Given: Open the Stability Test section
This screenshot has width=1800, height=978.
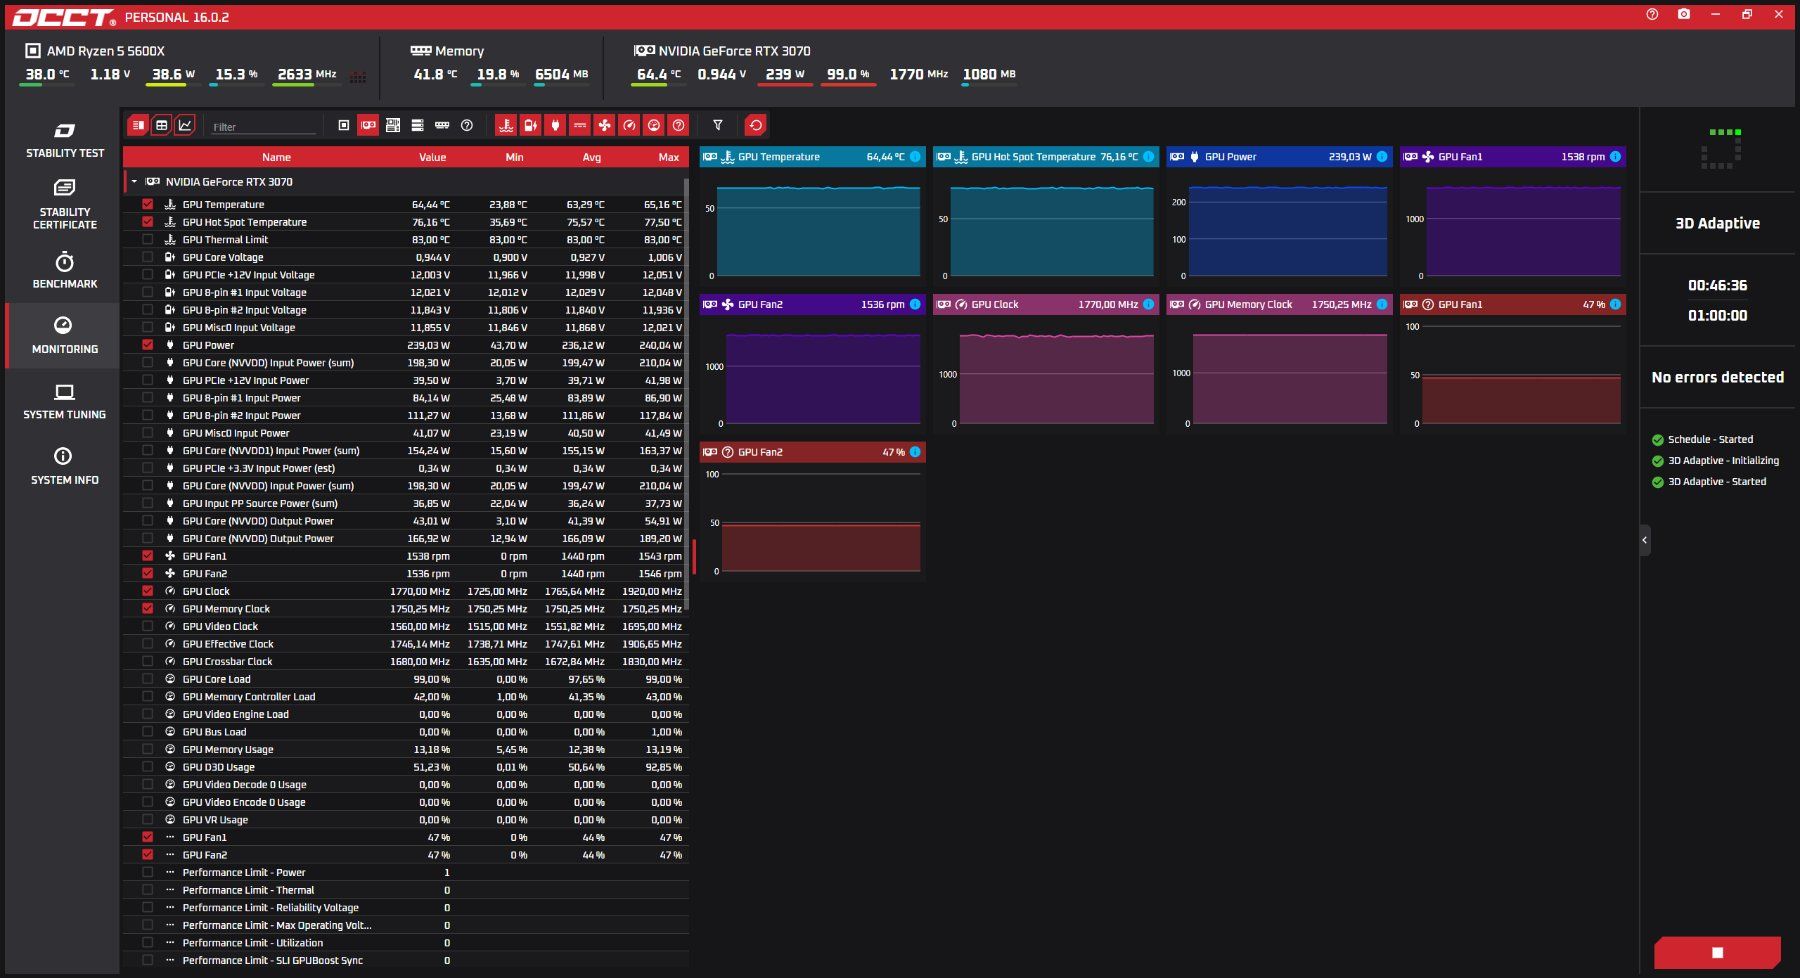Looking at the screenshot, I should point(65,141).
